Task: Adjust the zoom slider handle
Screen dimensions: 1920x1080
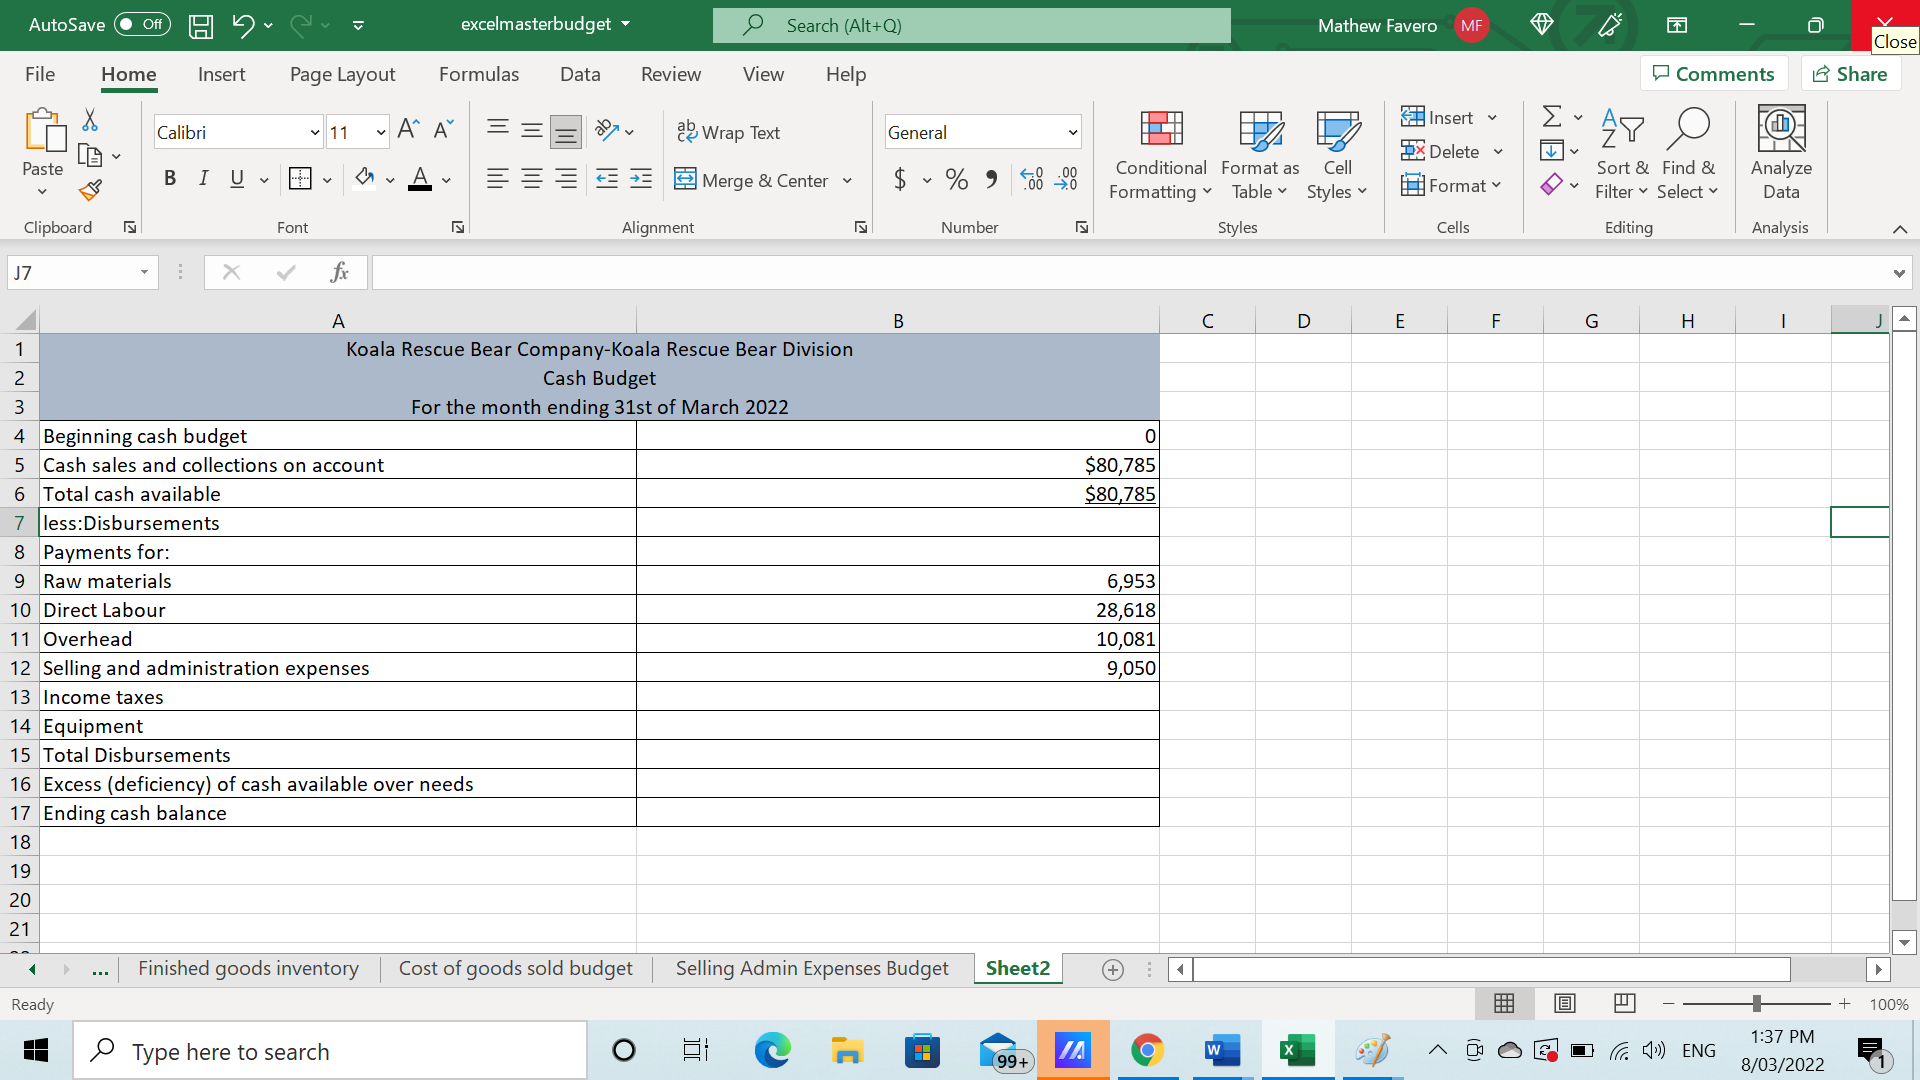Action: click(1757, 1004)
